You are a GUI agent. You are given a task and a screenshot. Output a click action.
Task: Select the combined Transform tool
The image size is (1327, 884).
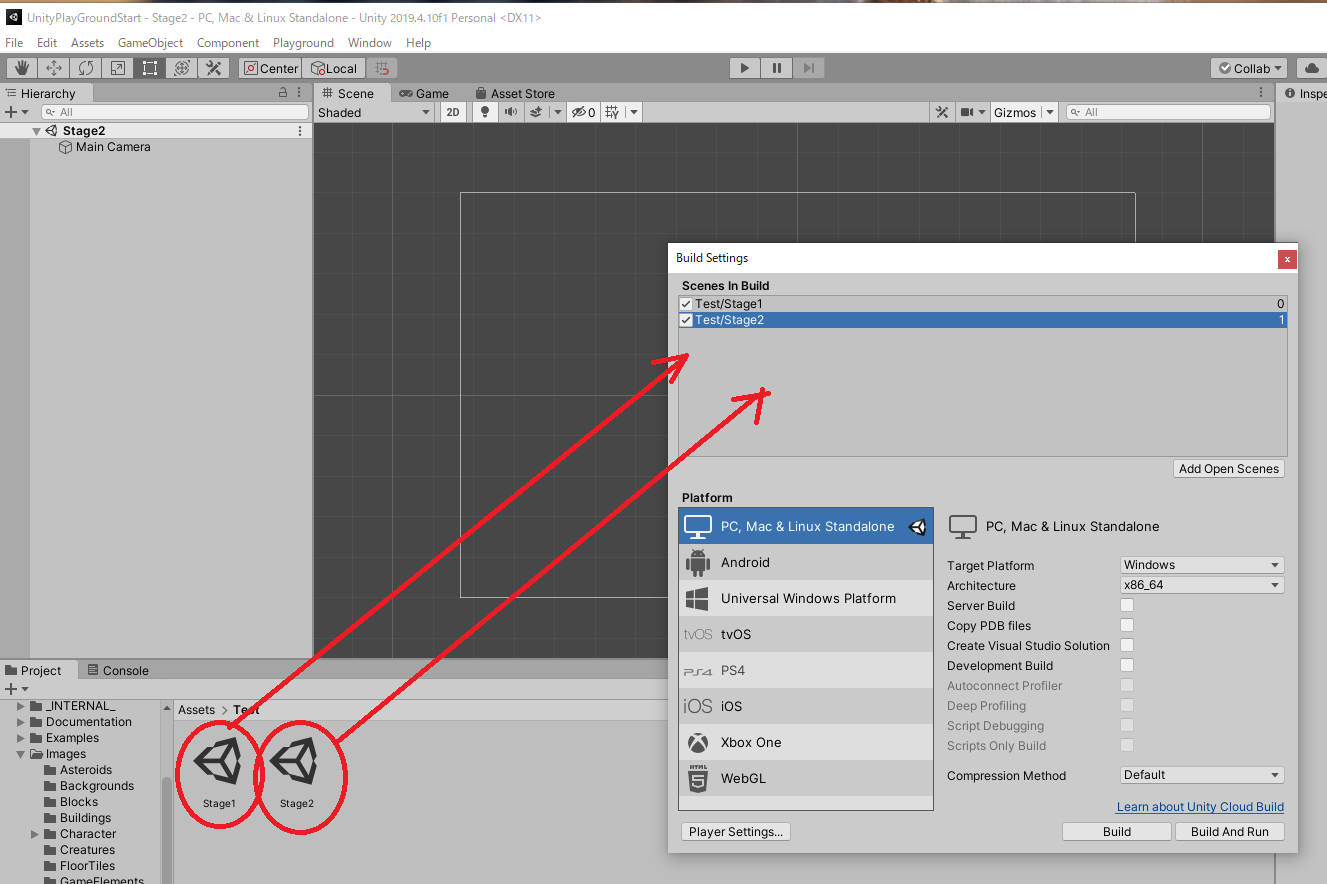(x=182, y=68)
